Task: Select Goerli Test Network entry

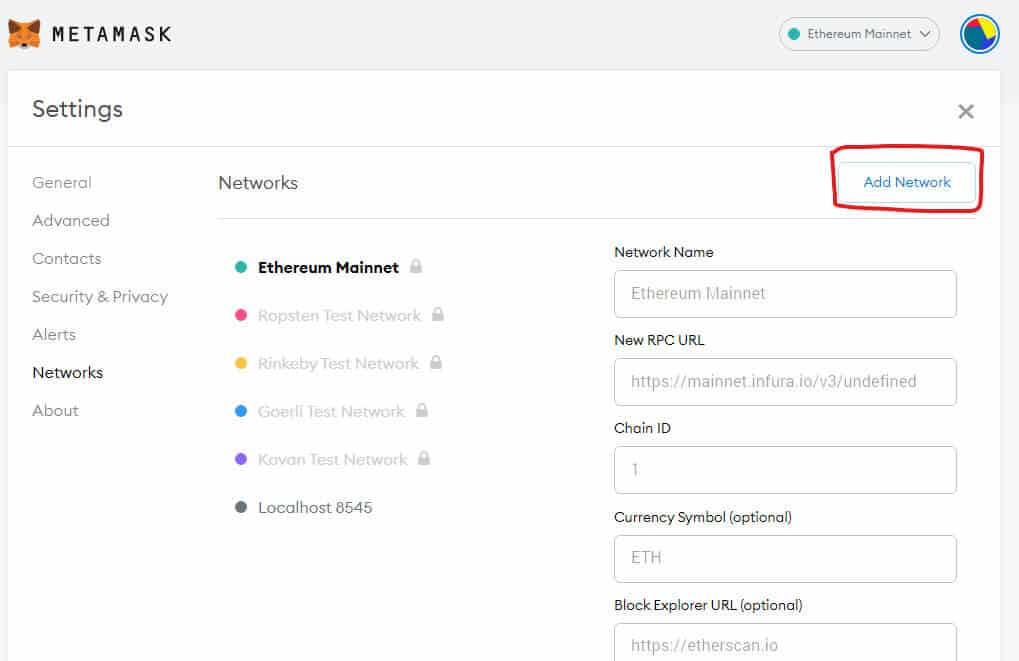Action: 331,411
